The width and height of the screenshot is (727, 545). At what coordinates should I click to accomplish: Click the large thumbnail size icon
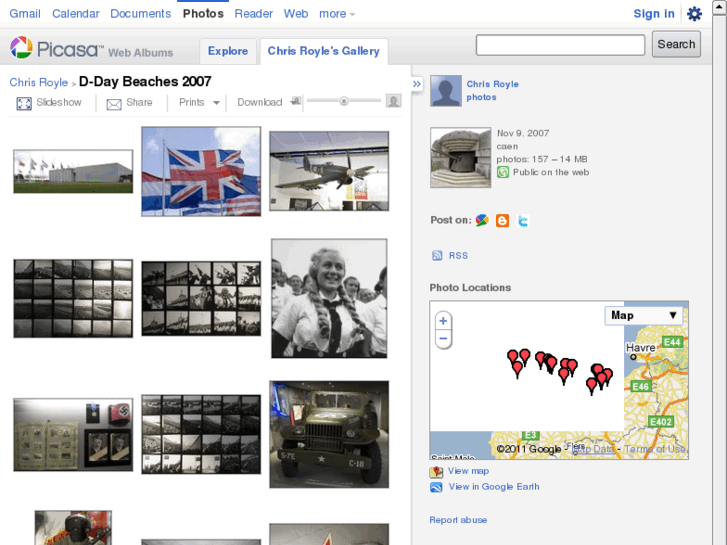[393, 101]
